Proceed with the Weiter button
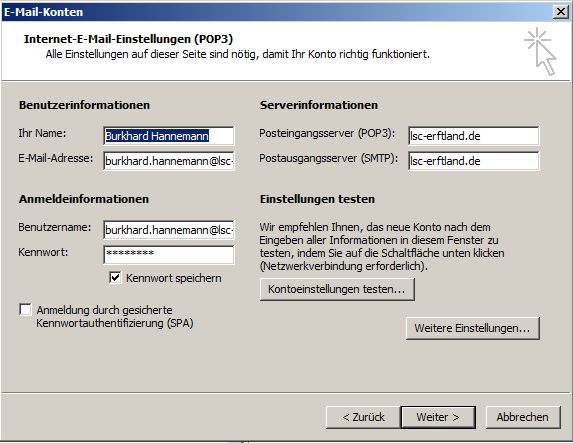 point(438,417)
